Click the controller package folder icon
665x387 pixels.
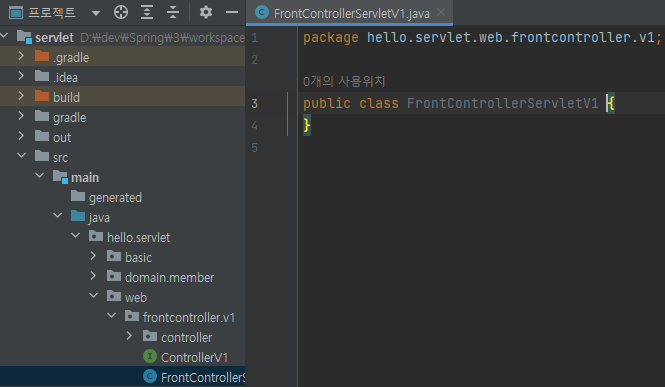click(x=150, y=336)
